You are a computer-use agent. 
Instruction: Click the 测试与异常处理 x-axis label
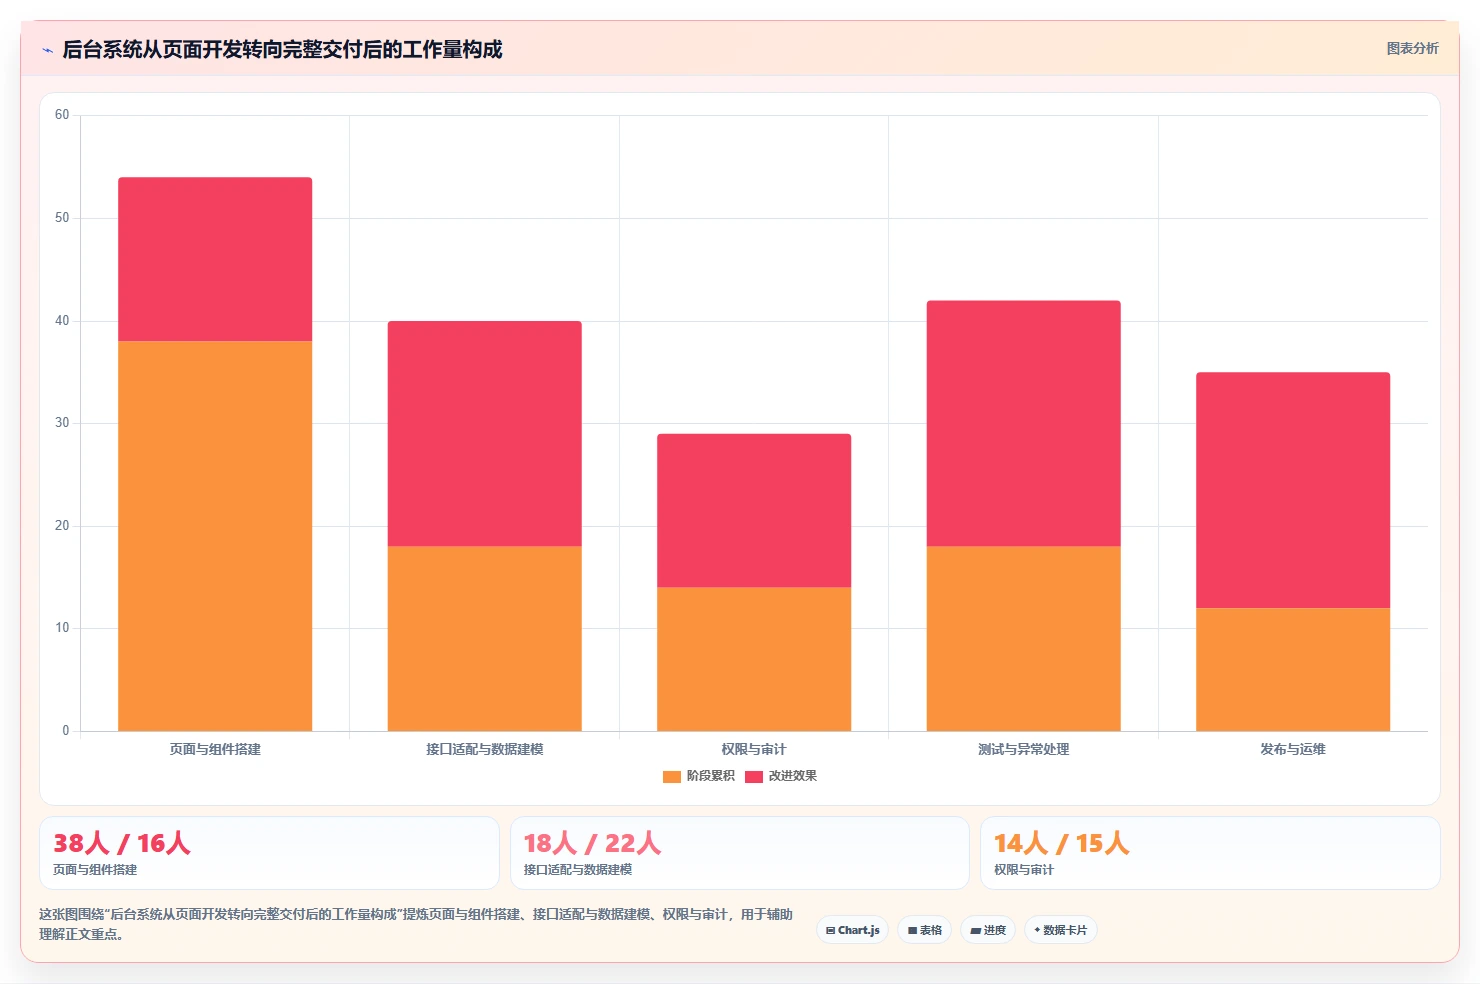coord(1024,749)
